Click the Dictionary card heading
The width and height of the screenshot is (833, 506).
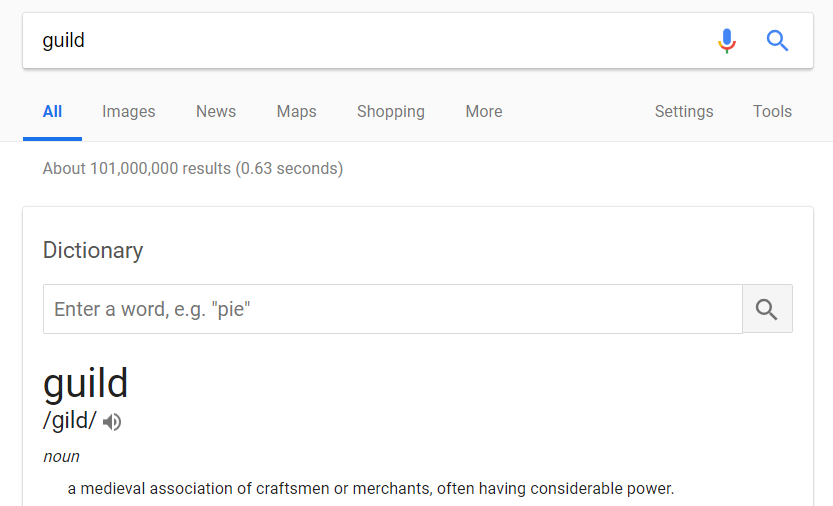[x=93, y=251]
